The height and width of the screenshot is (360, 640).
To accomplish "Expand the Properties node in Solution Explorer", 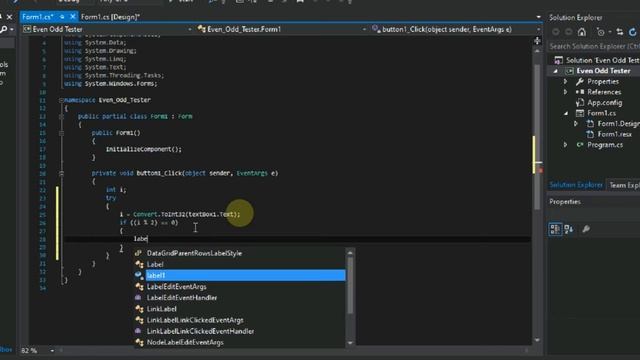I will [x=565, y=82].
